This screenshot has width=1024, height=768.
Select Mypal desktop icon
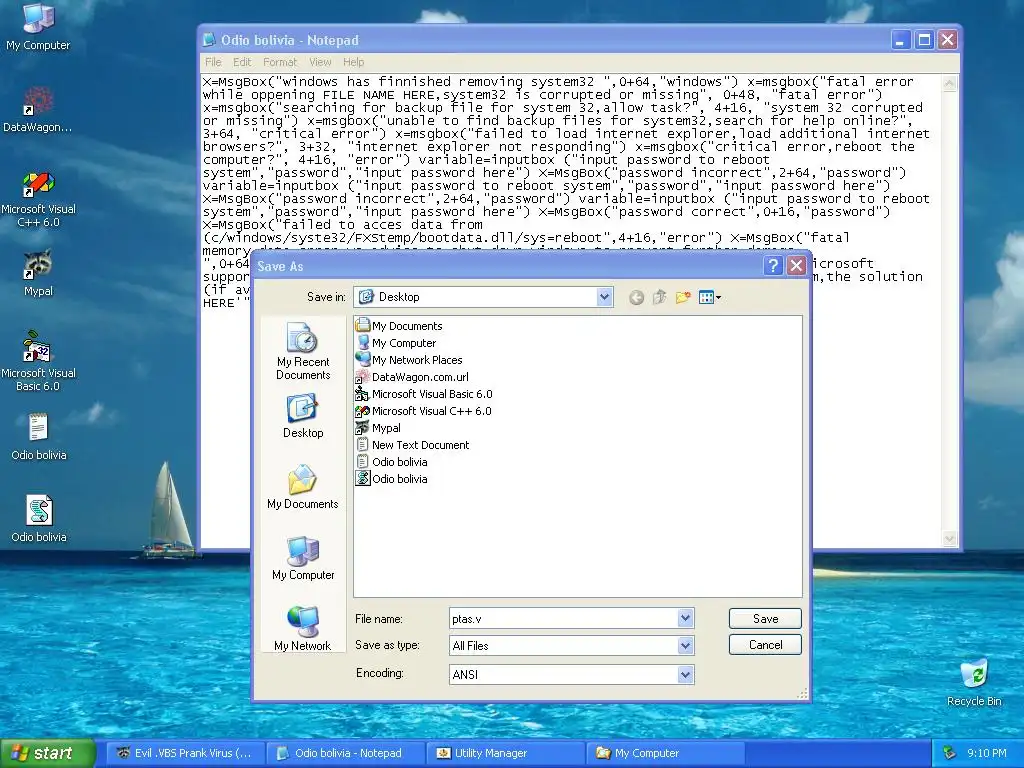tap(38, 273)
